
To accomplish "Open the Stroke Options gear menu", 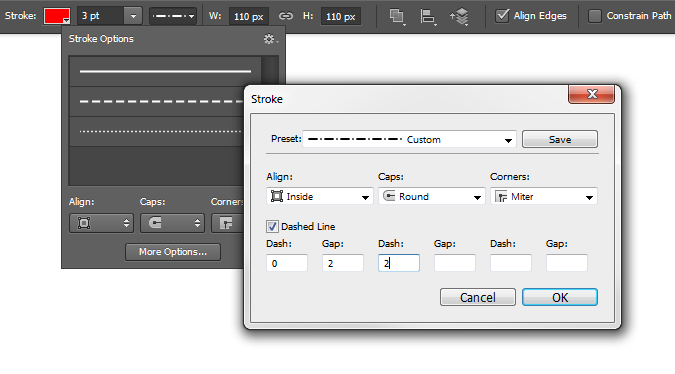I will coord(270,39).
